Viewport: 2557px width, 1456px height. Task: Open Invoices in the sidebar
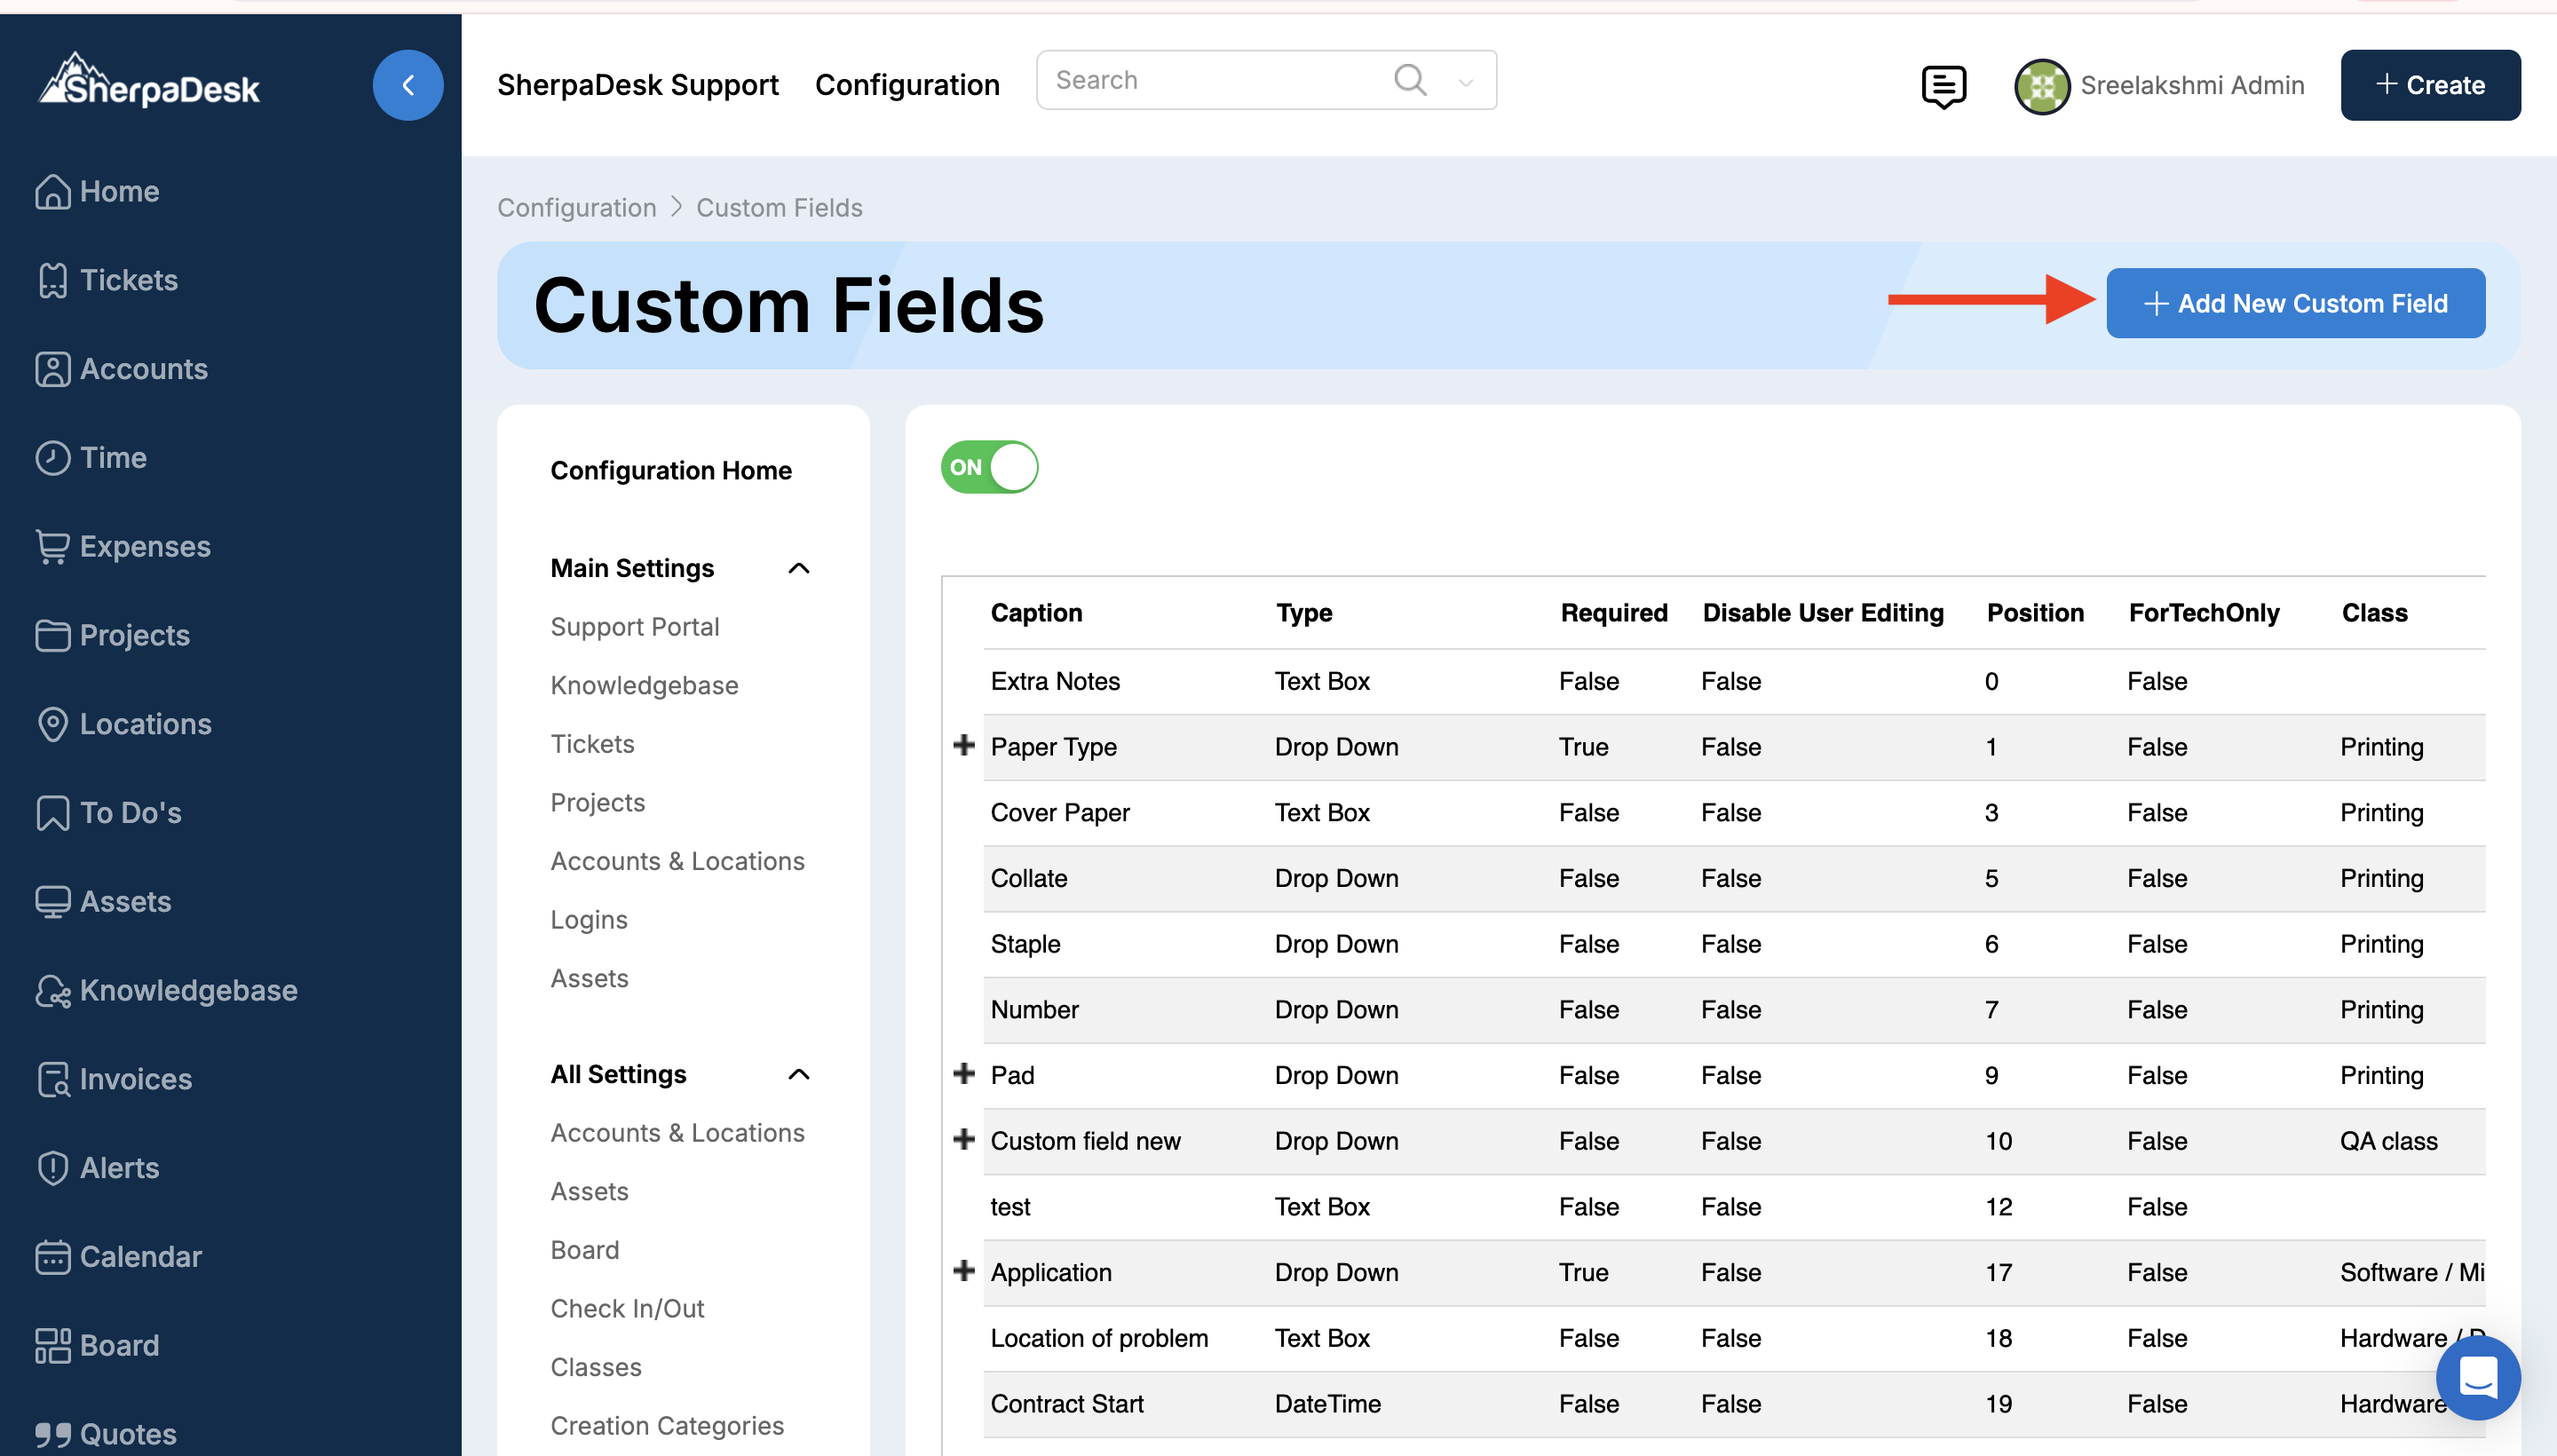coord(135,1079)
